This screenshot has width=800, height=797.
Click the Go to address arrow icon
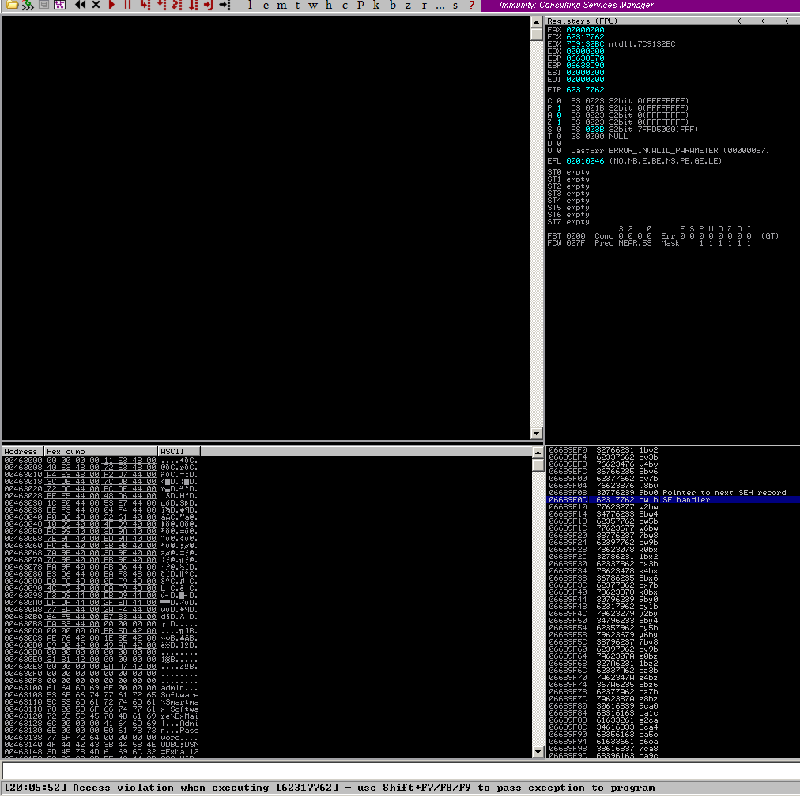(223, 6)
